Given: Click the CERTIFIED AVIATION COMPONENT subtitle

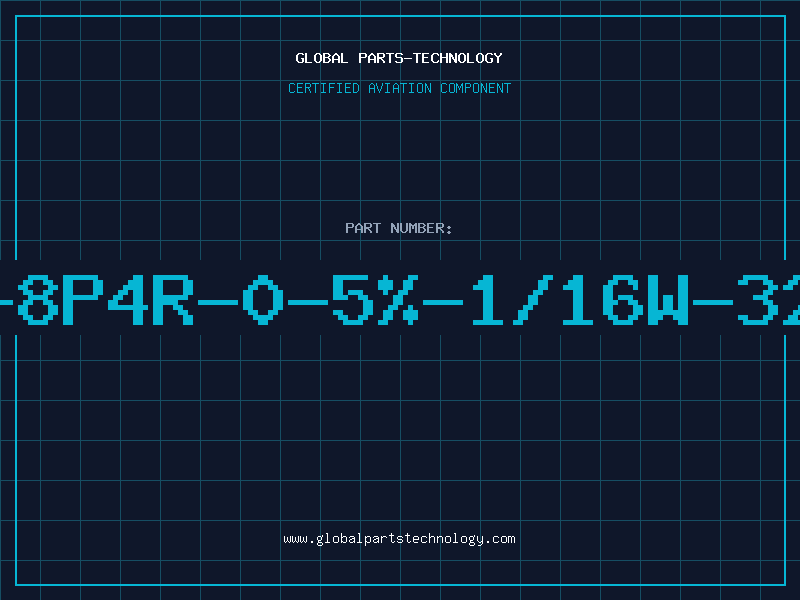Looking at the screenshot, I should coord(399,88).
